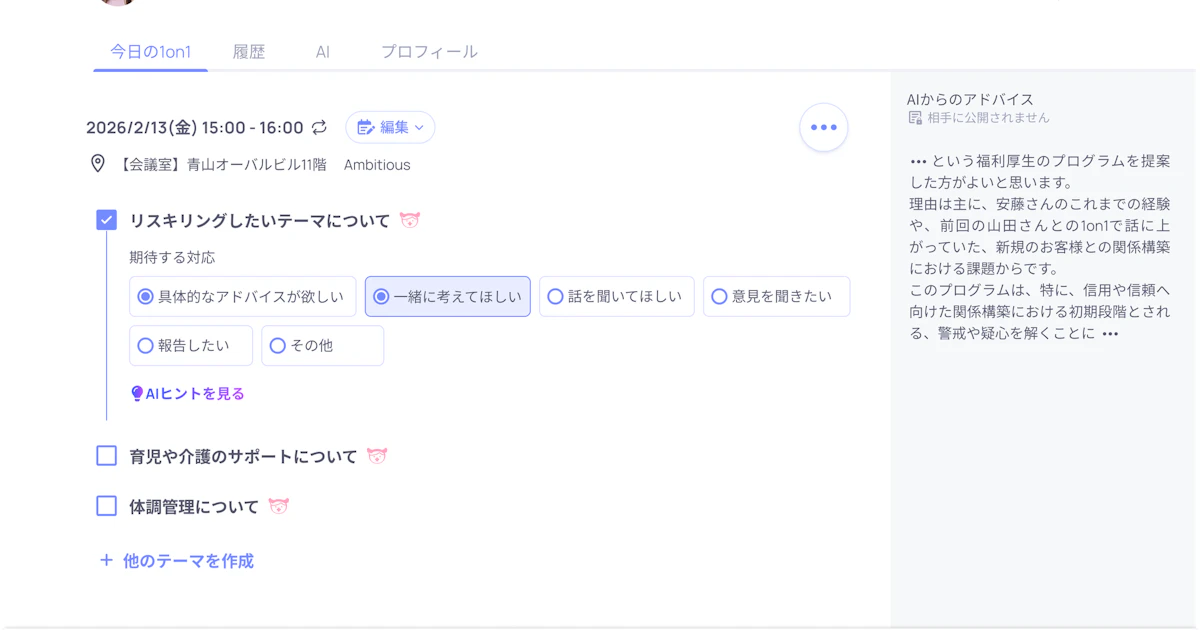Image resolution: width=1200 pixels, height=630 pixels.
Task: Uncheck the リスキリングしたいテーマについて checkbox
Action: tap(107, 220)
